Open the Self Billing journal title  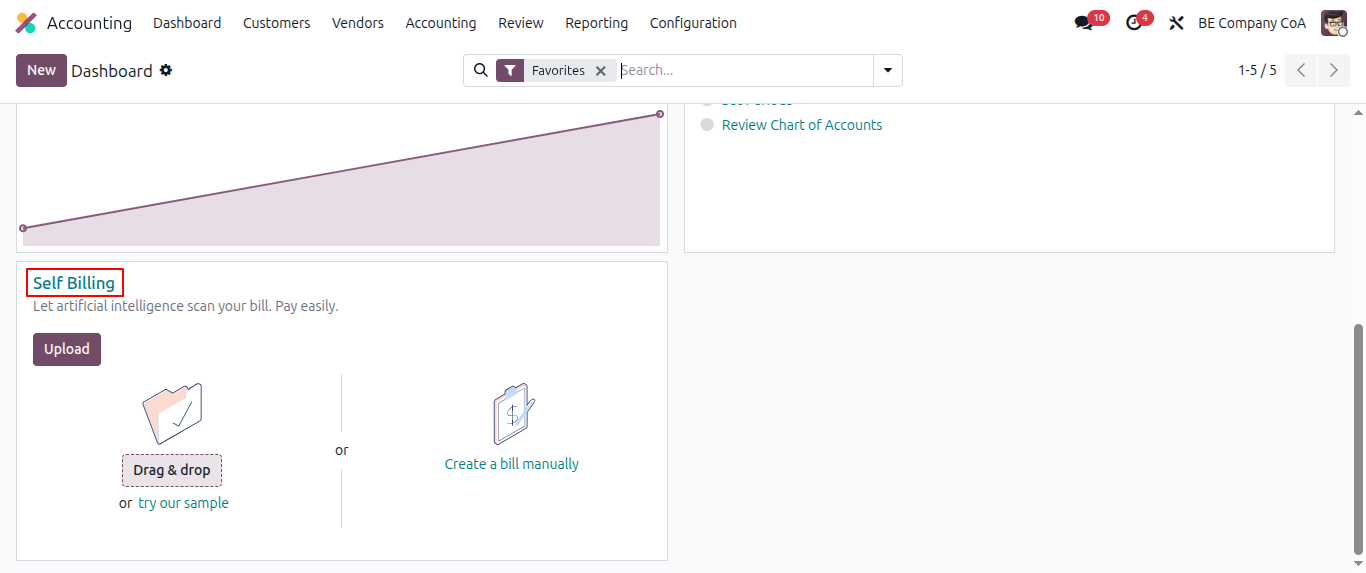point(74,283)
